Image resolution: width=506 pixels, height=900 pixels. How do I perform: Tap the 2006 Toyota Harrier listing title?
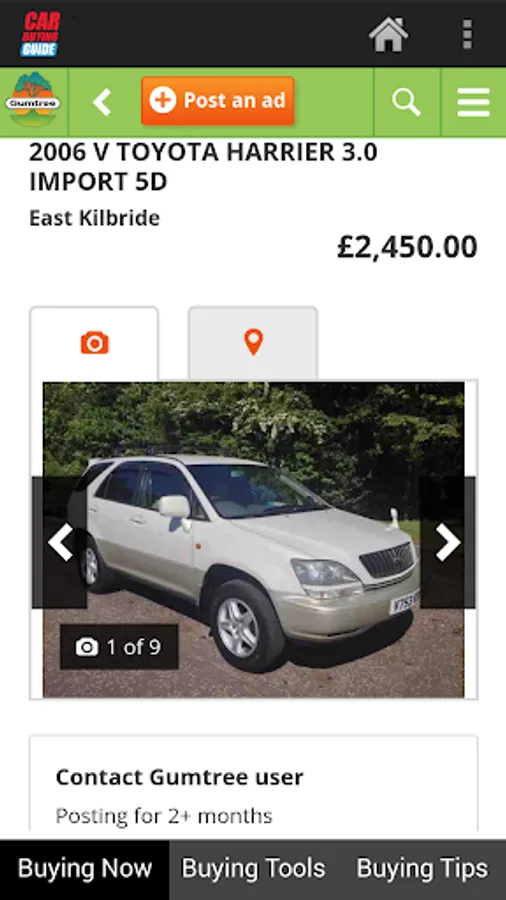click(x=203, y=167)
